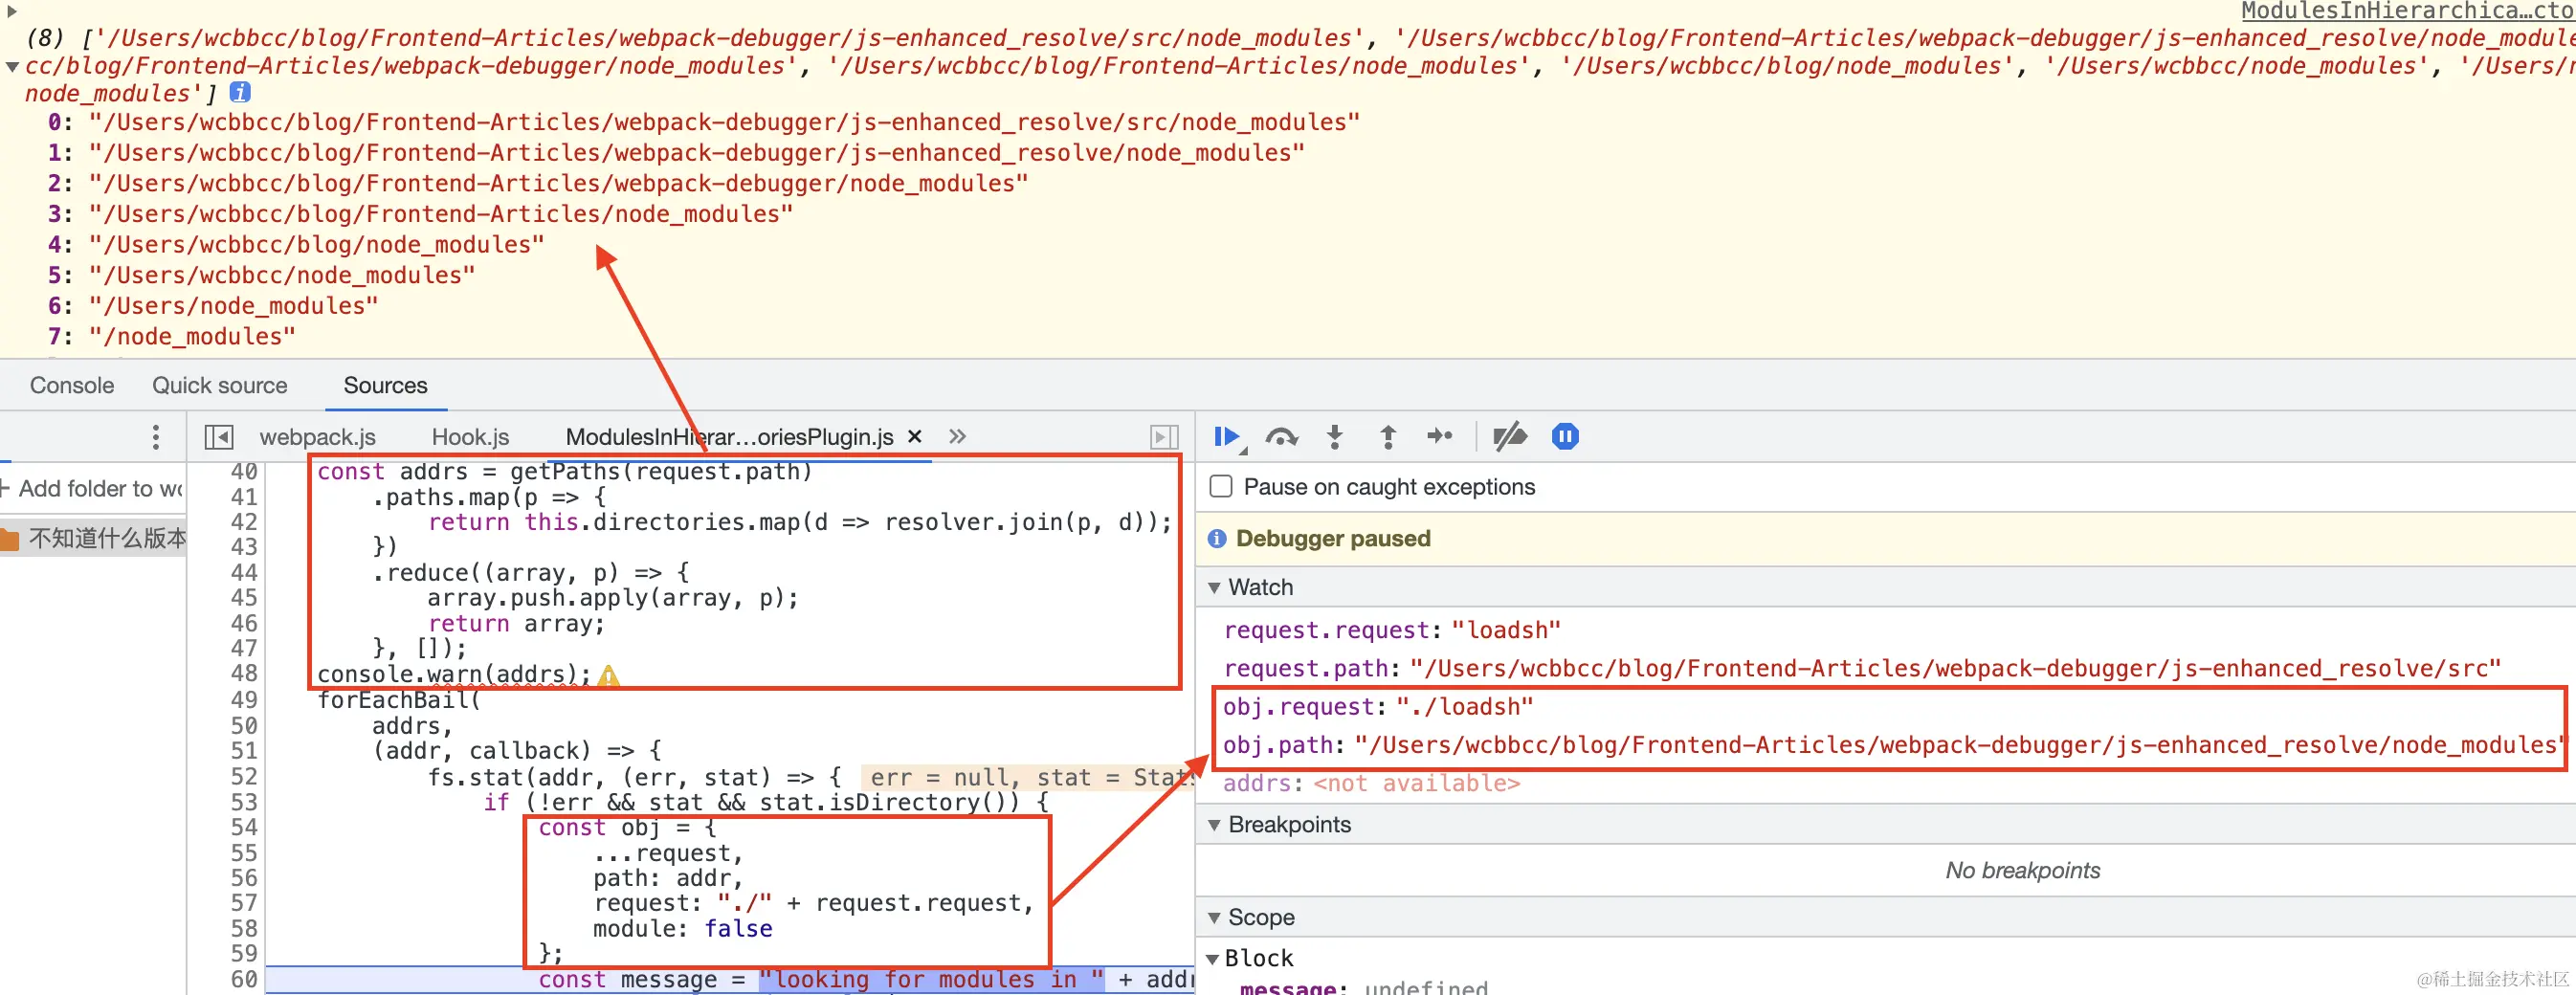The height and width of the screenshot is (995, 2576).
Task: Select watch expression request.request
Action: tap(1392, 630)
